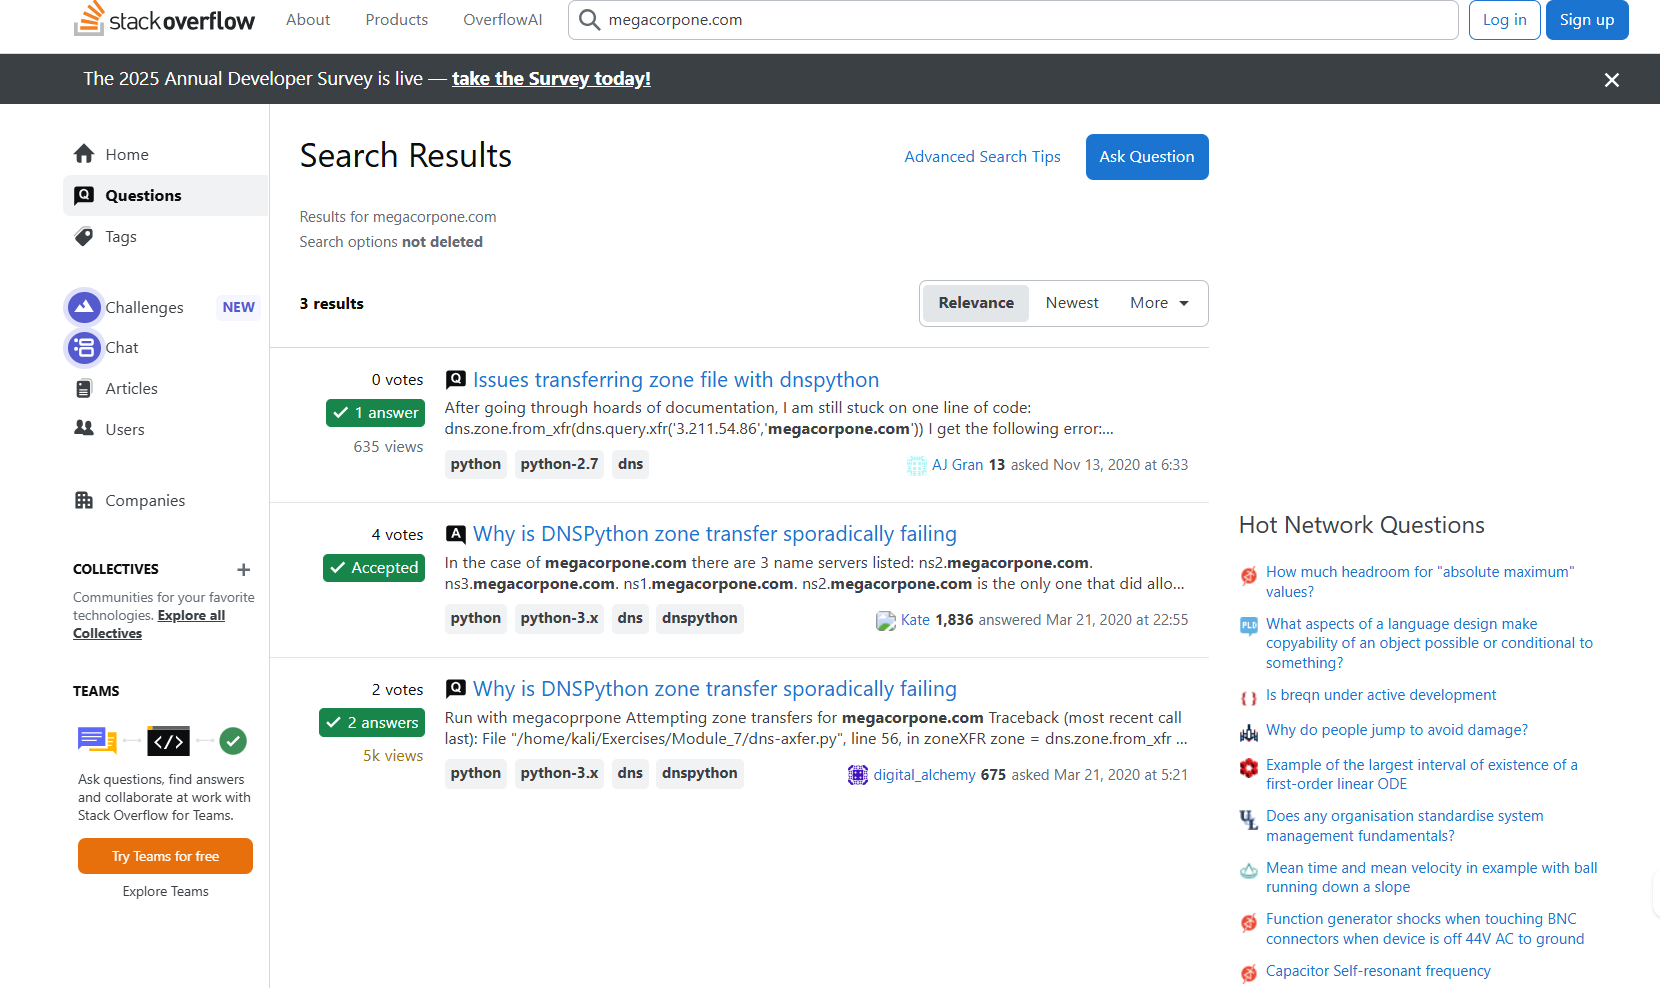The image size is (1660, 988).
Task: Open Chat via the chat icon
Action: point(84,347)
